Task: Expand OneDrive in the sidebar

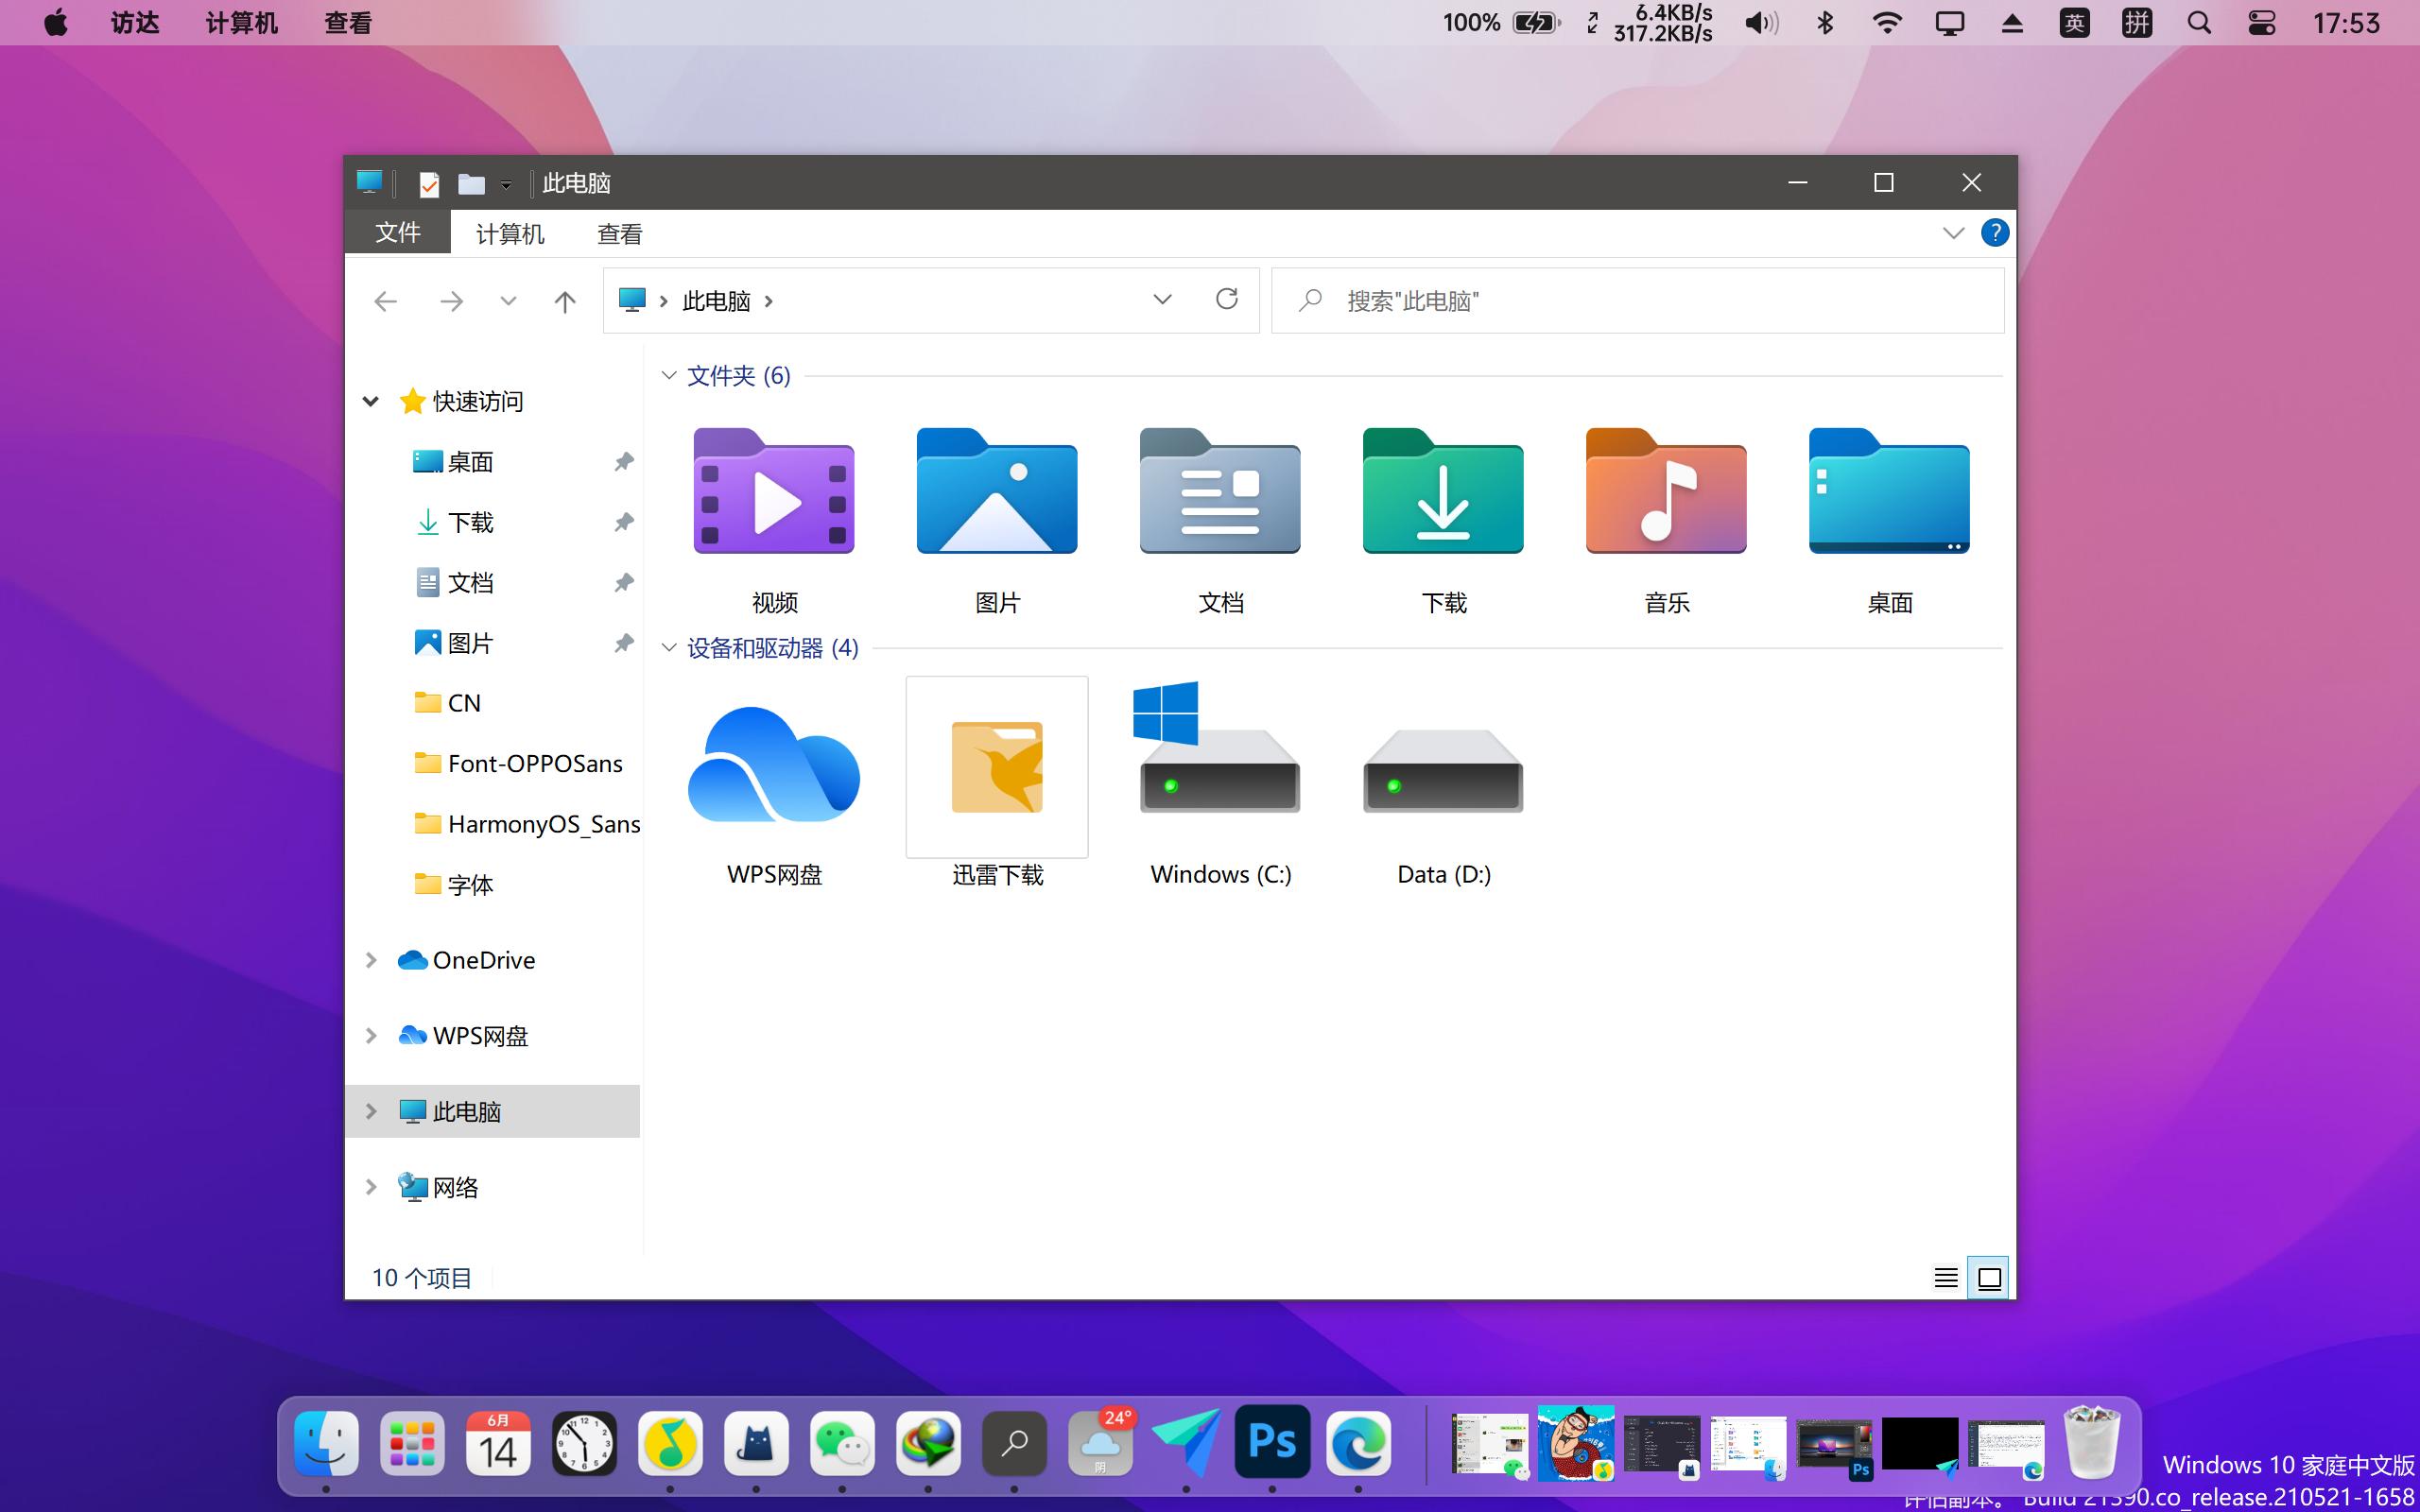Action: point(371,960)
